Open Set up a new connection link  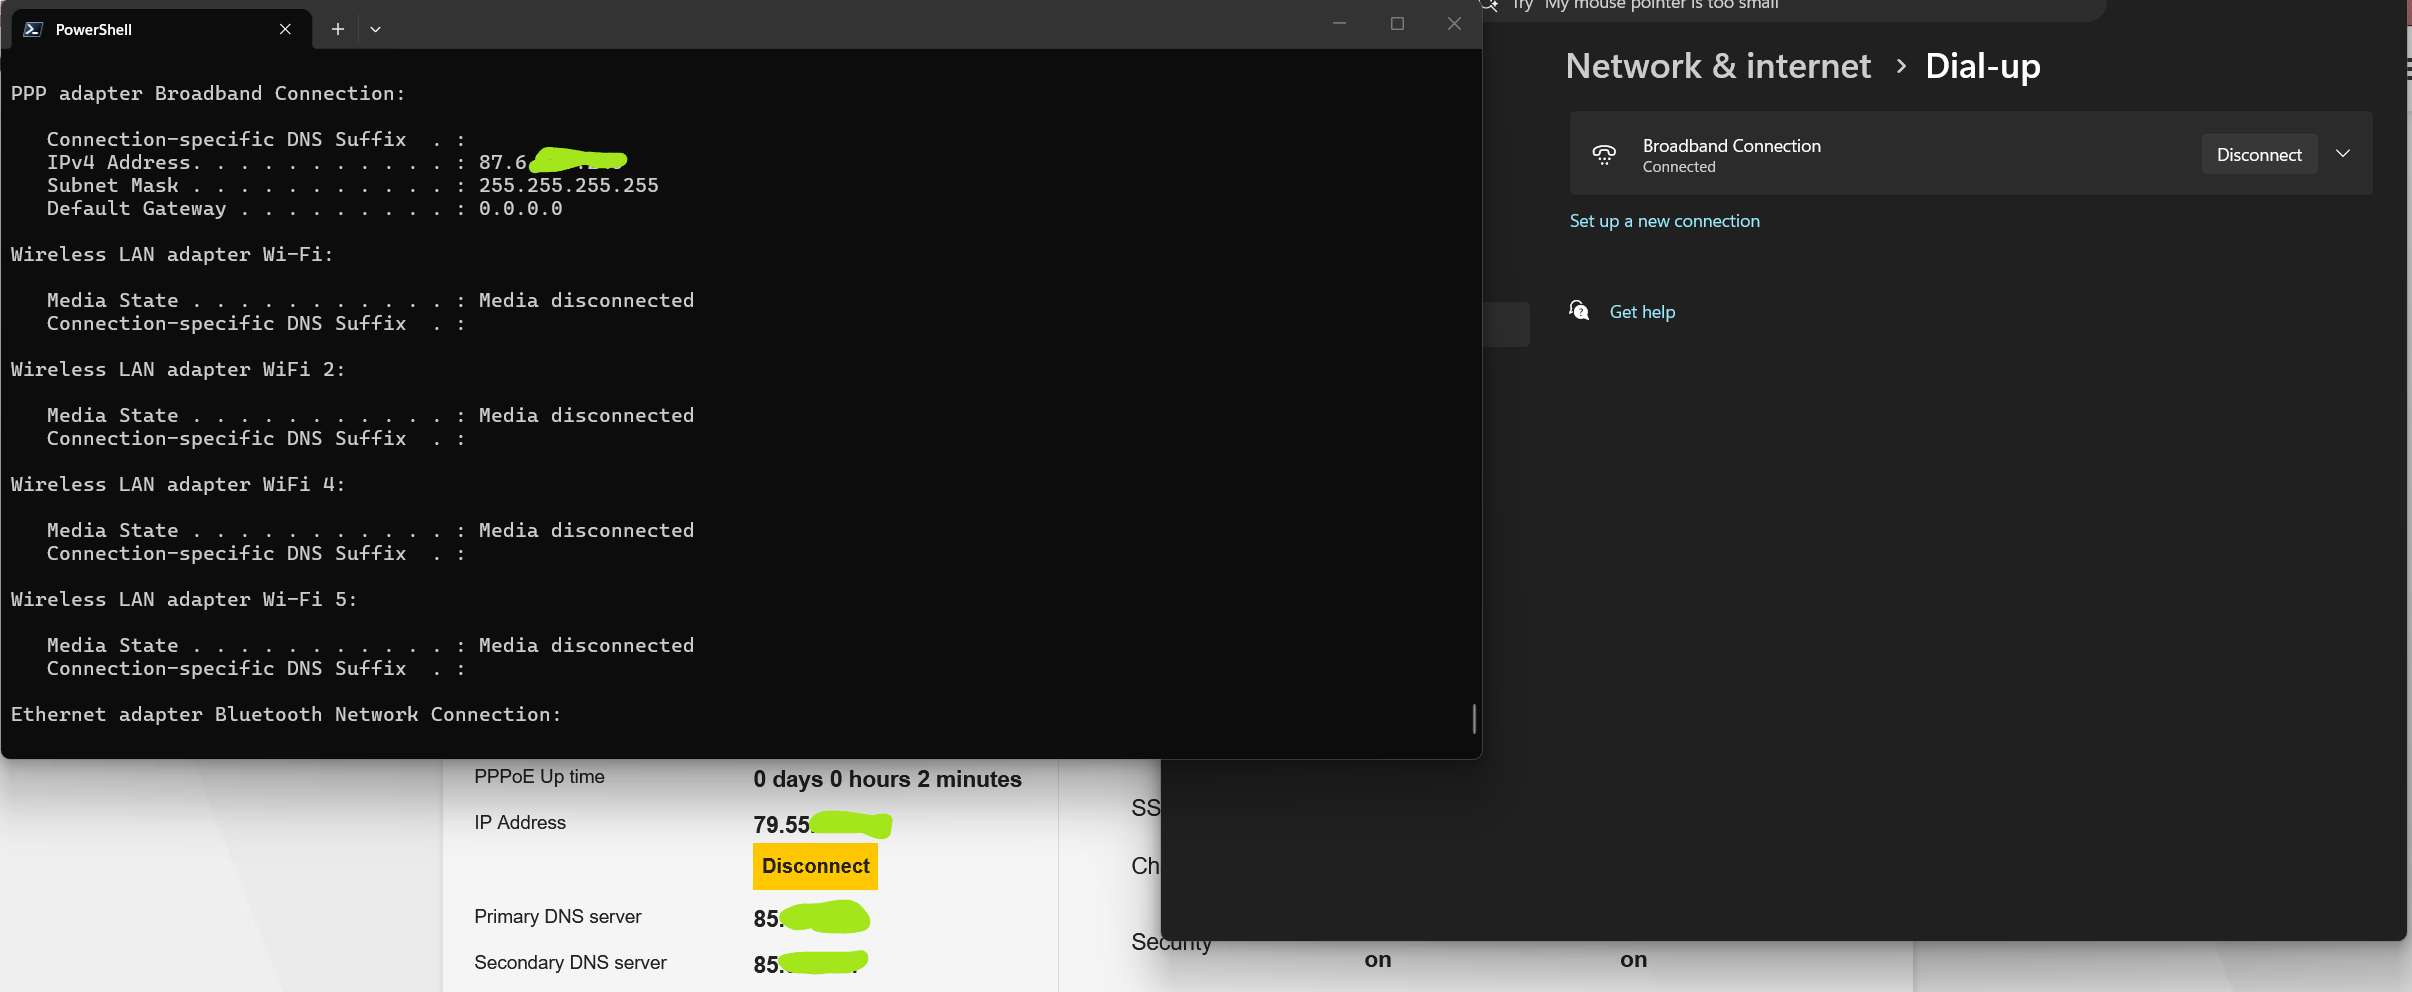click(1664, 221)
